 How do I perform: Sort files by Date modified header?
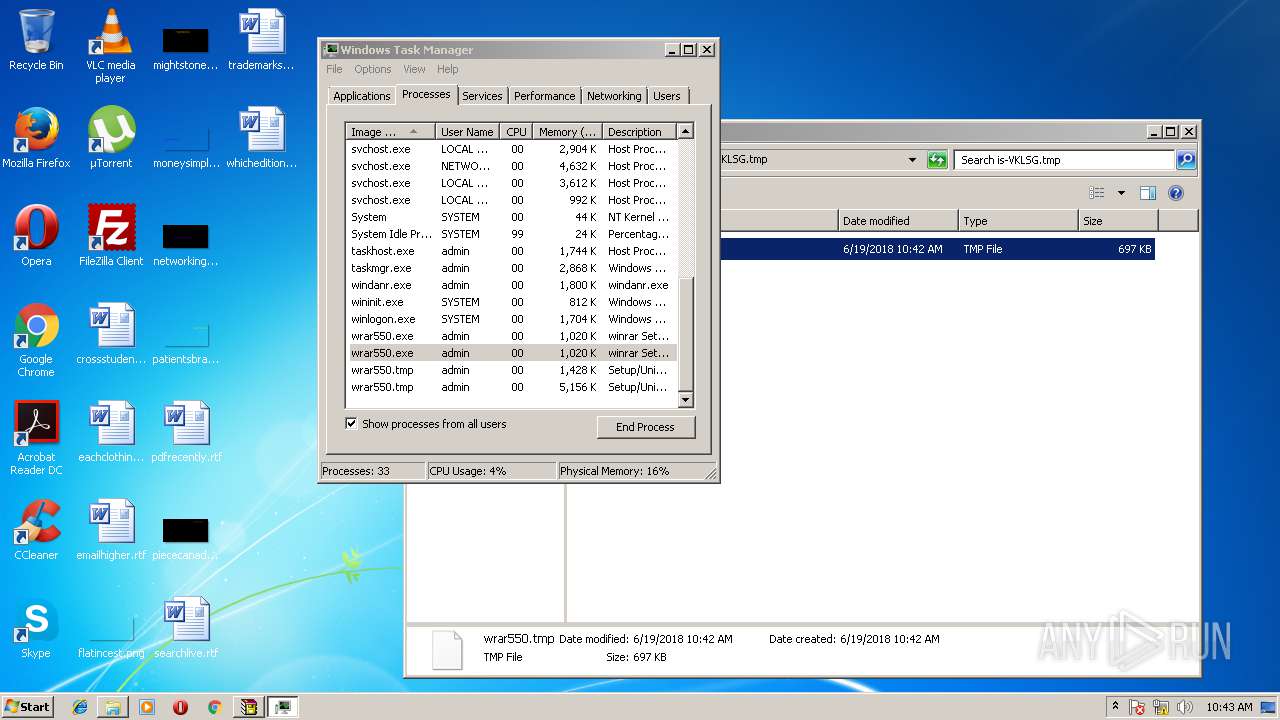click(x=897, y=221)
